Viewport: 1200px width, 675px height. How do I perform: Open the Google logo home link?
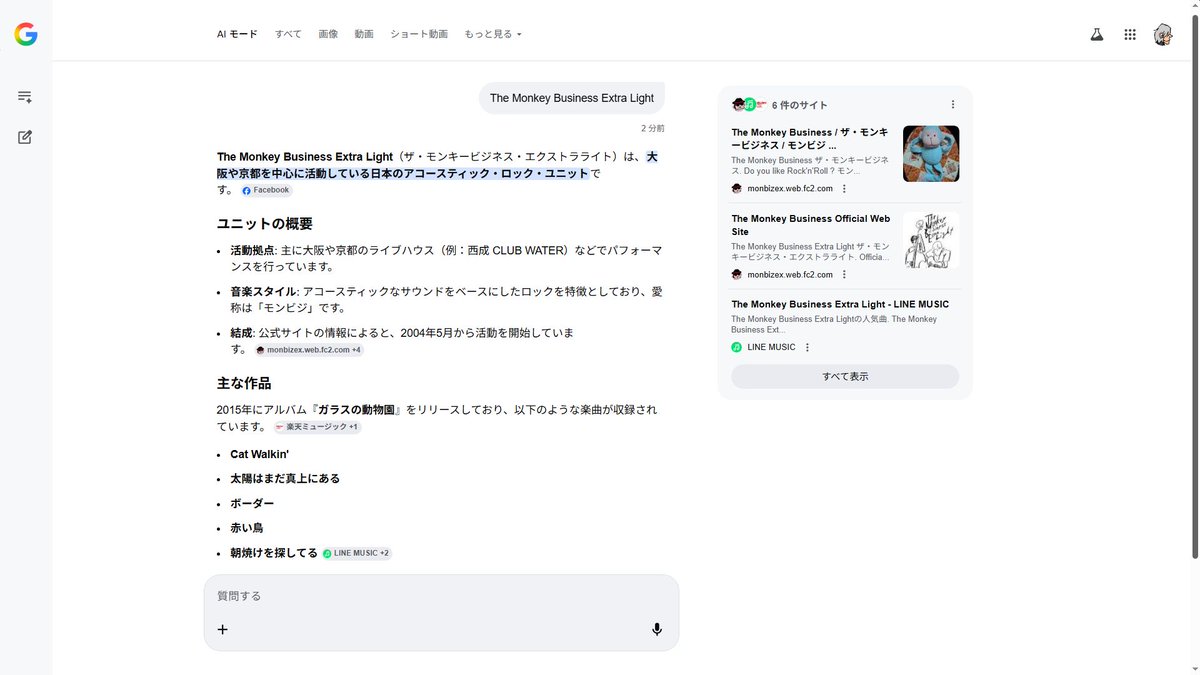26,35
